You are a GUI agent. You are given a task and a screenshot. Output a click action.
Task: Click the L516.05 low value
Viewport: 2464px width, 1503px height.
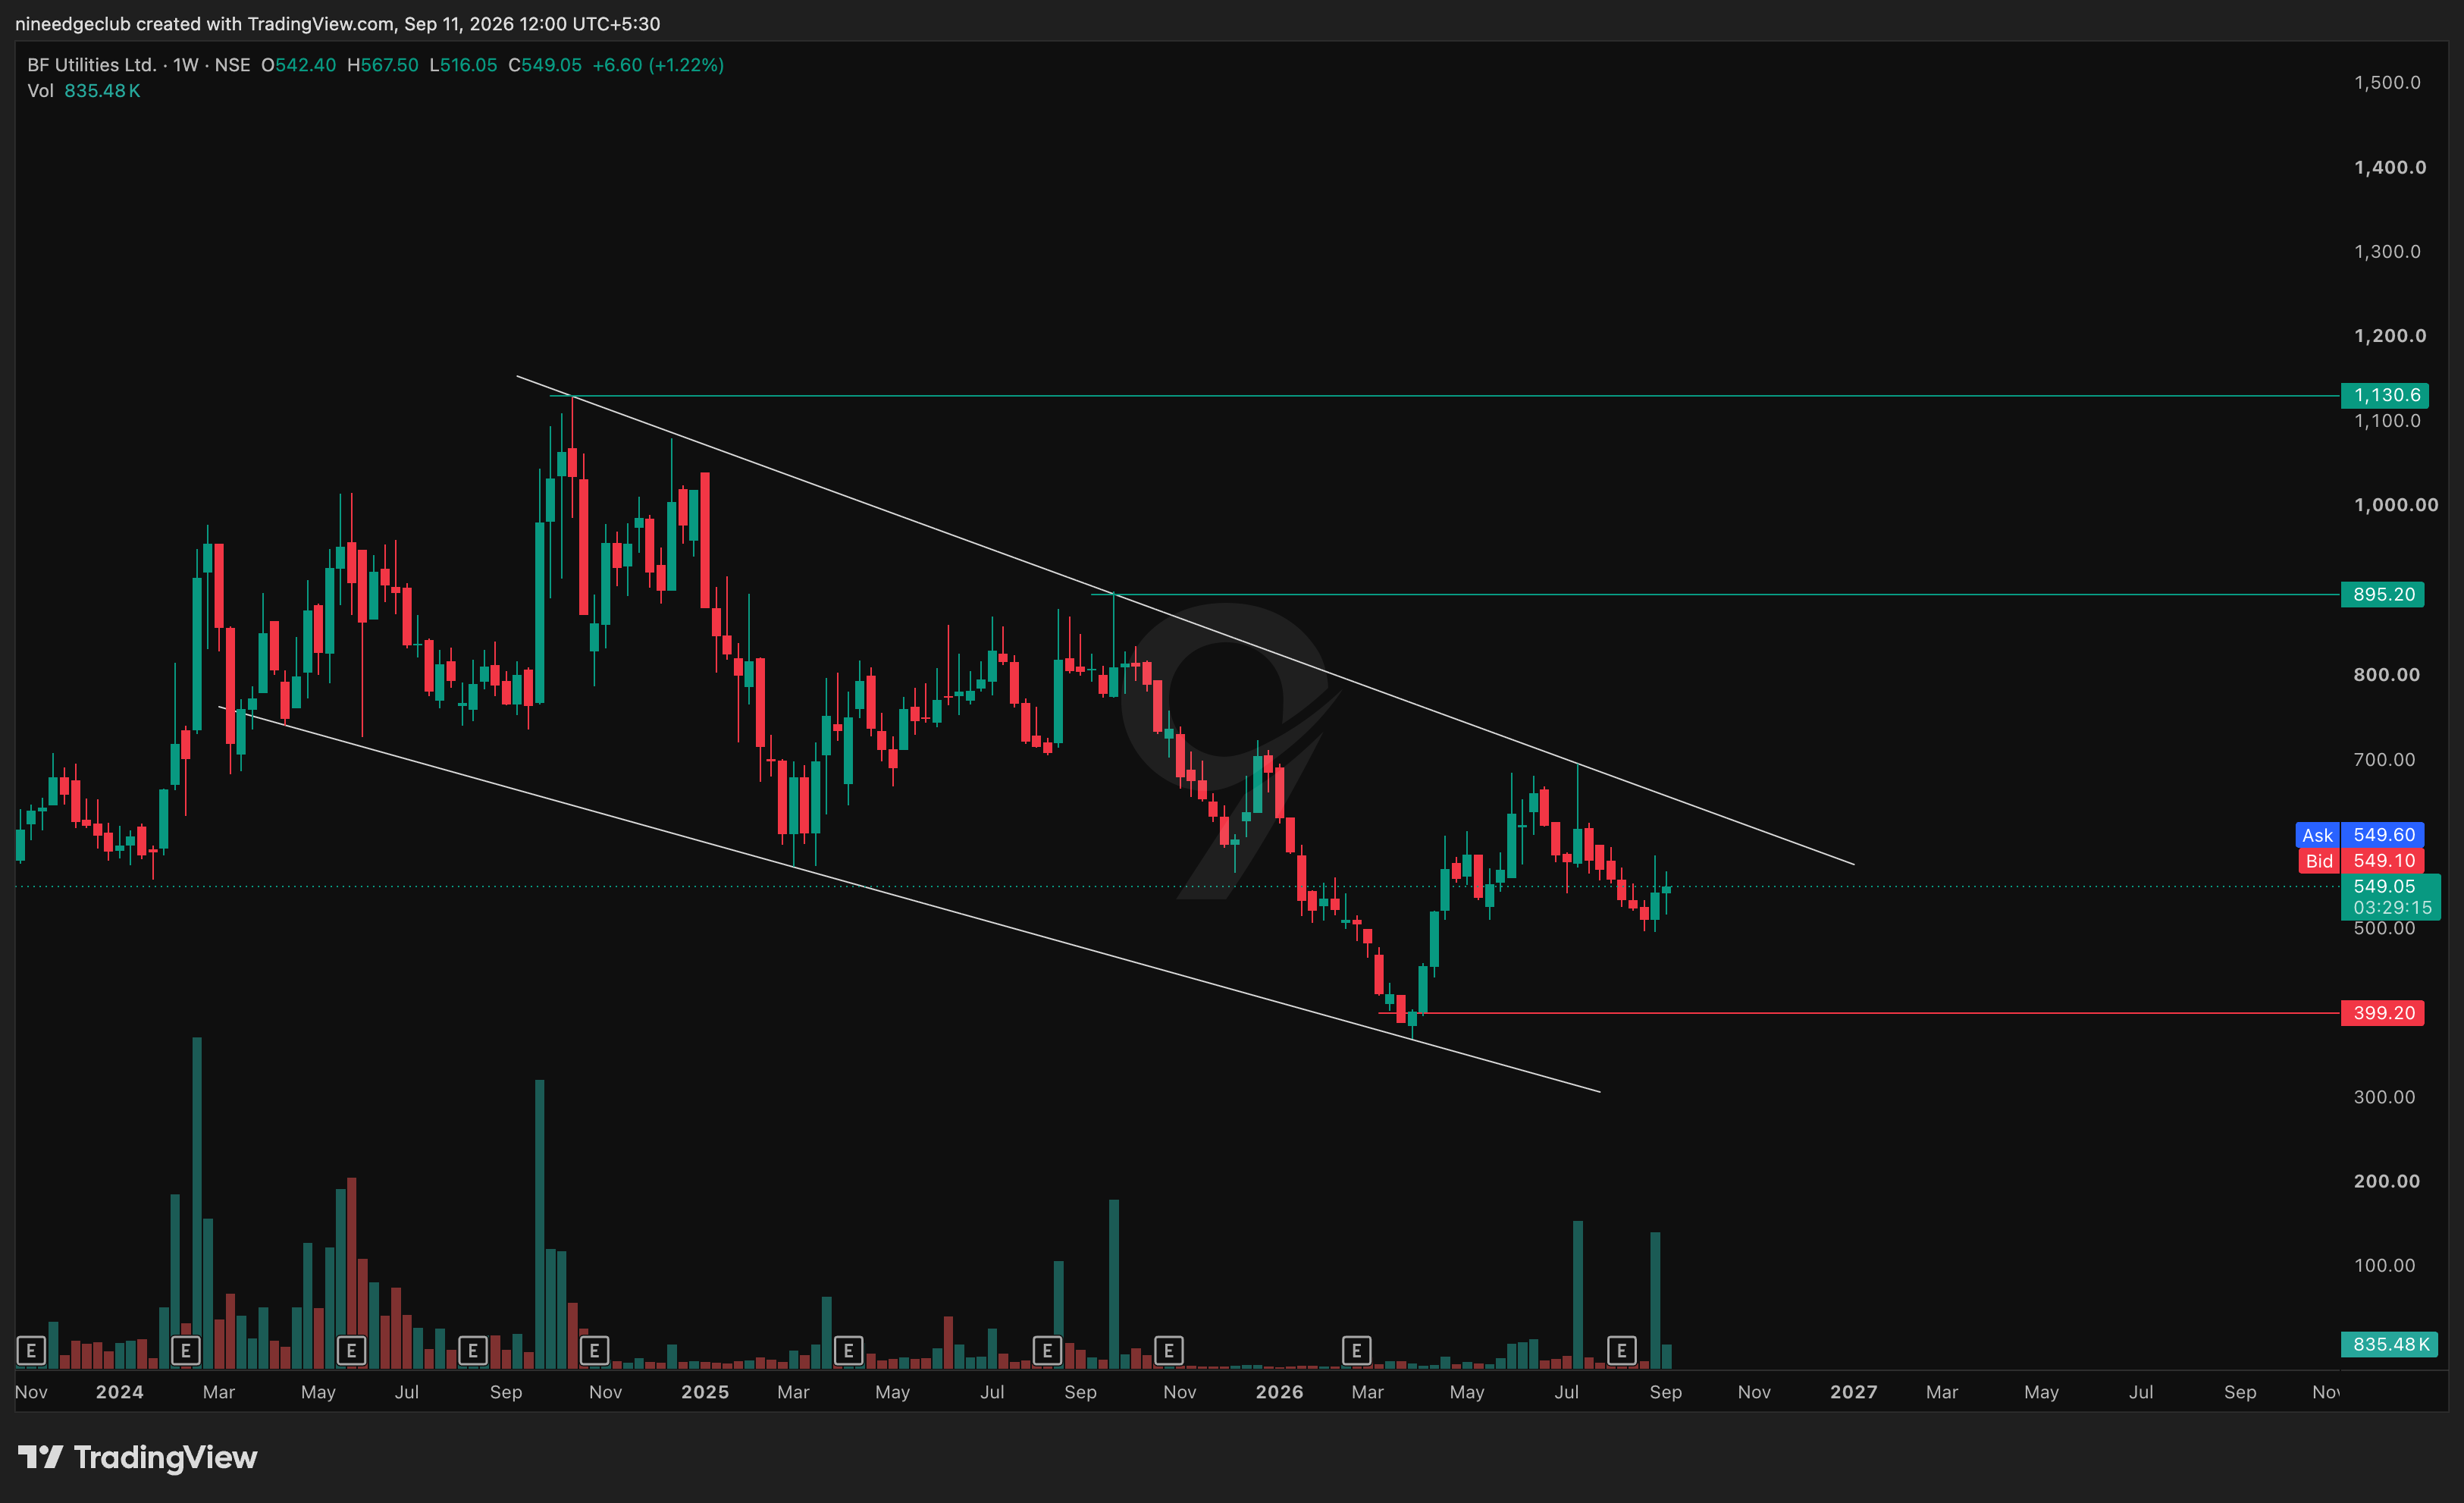click(463, 65)
